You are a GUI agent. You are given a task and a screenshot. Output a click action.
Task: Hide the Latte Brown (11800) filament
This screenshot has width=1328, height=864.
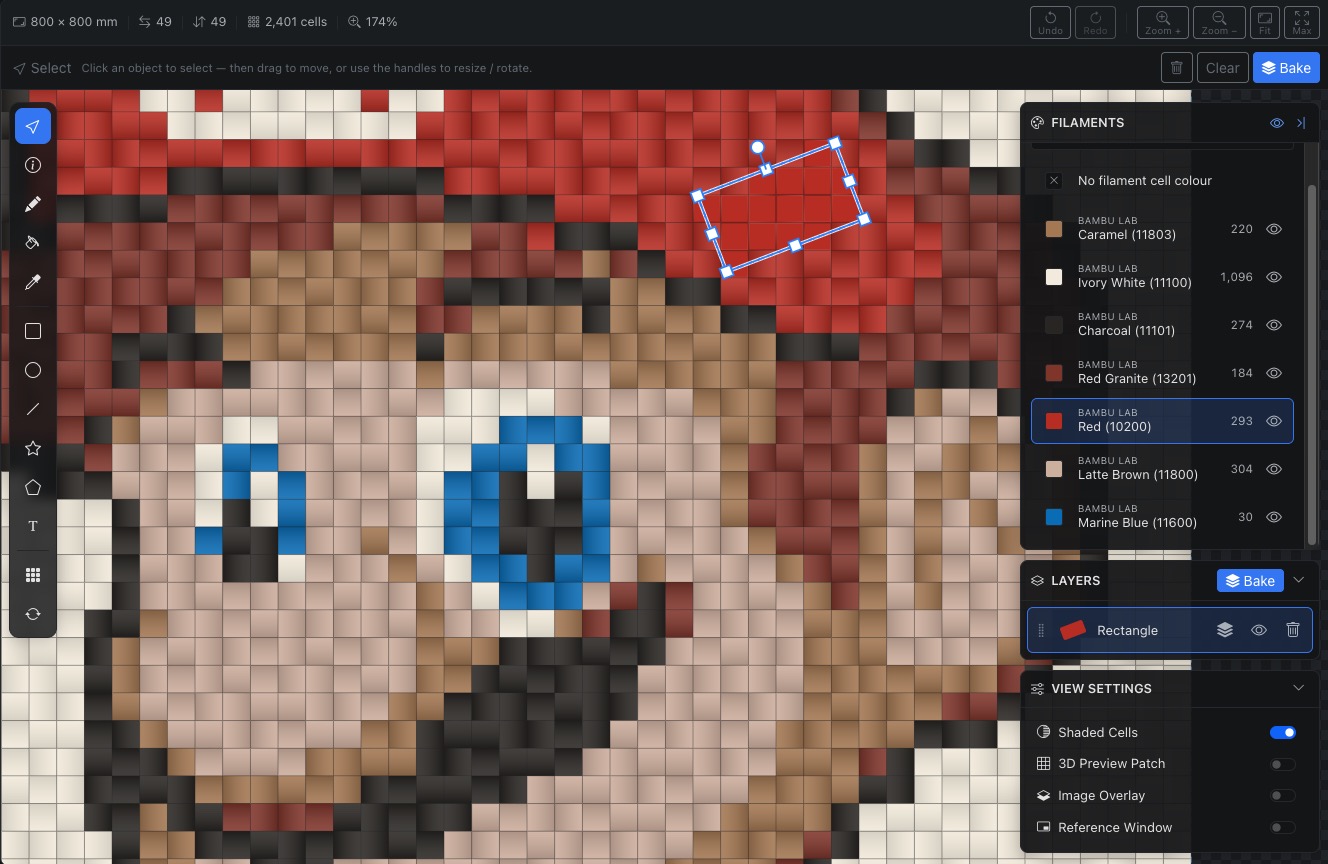pyautogui.click(x=1274, y=469)
